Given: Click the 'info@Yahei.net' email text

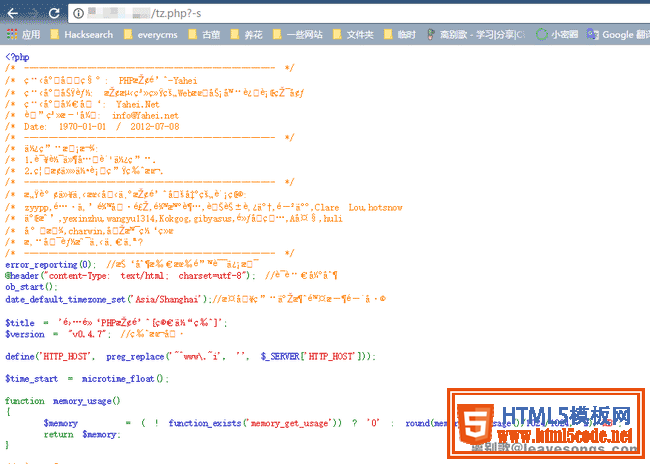Looking at the screenshot, I should click(x=146, y=116).
